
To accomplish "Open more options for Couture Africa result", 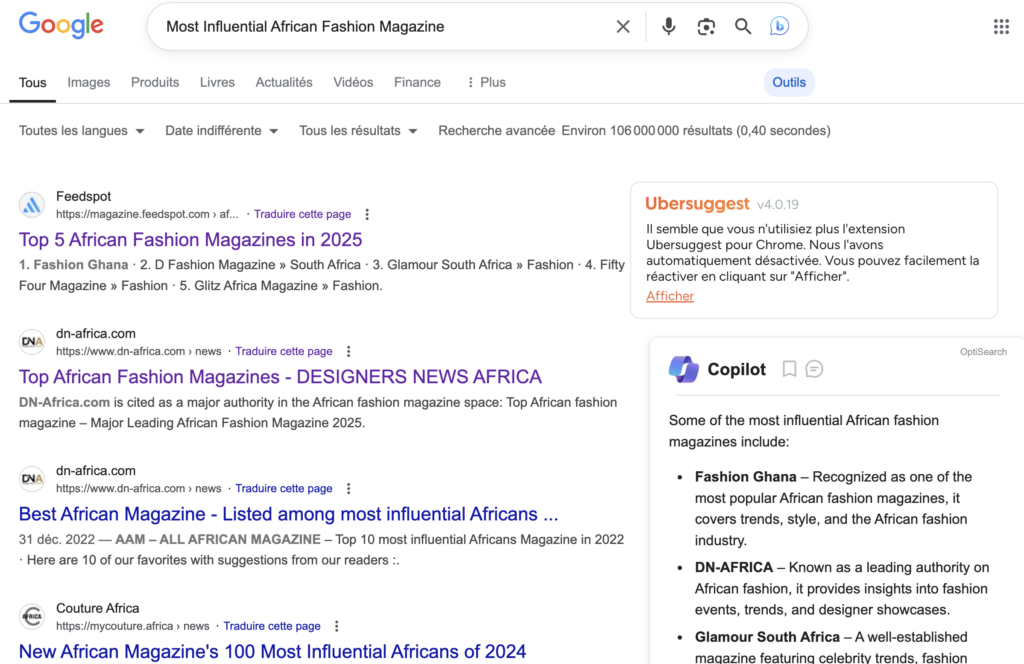I will [x=337, y=626].
